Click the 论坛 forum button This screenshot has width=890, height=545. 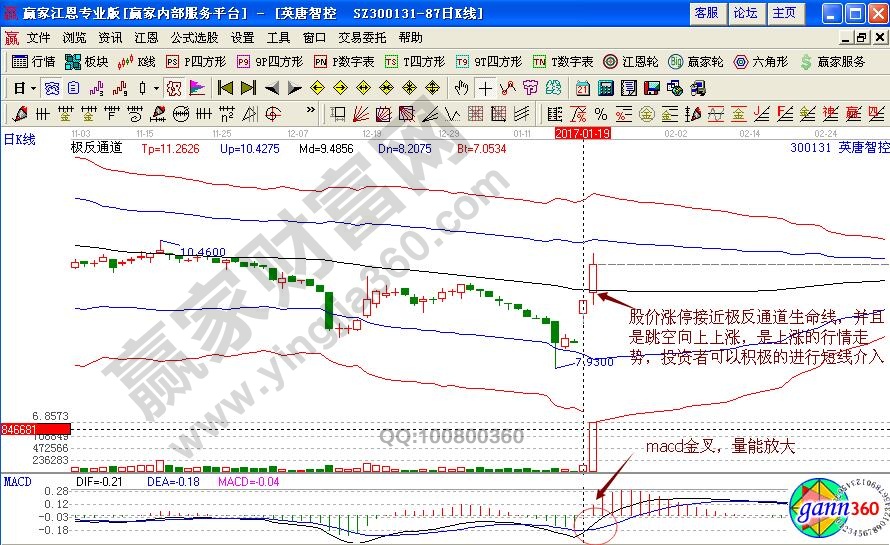click(x=745, y=13)
